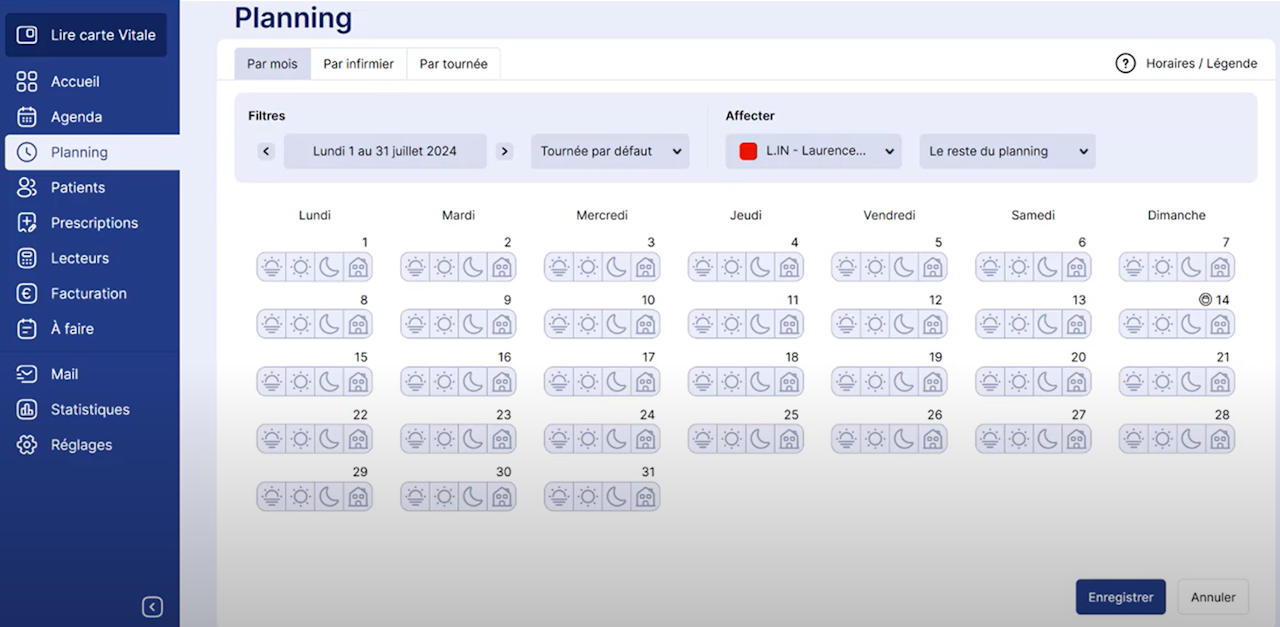
Task: Click the Annuler button
Action: pyautogui.click(x=1213, y=597)
